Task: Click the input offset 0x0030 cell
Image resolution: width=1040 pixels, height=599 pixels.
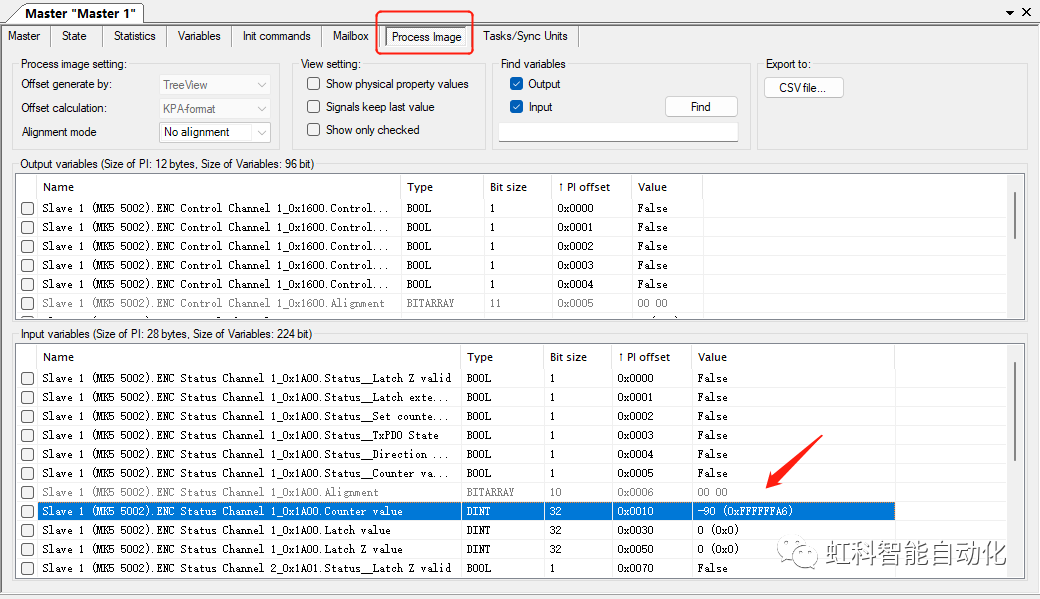Action: (651, 531)
